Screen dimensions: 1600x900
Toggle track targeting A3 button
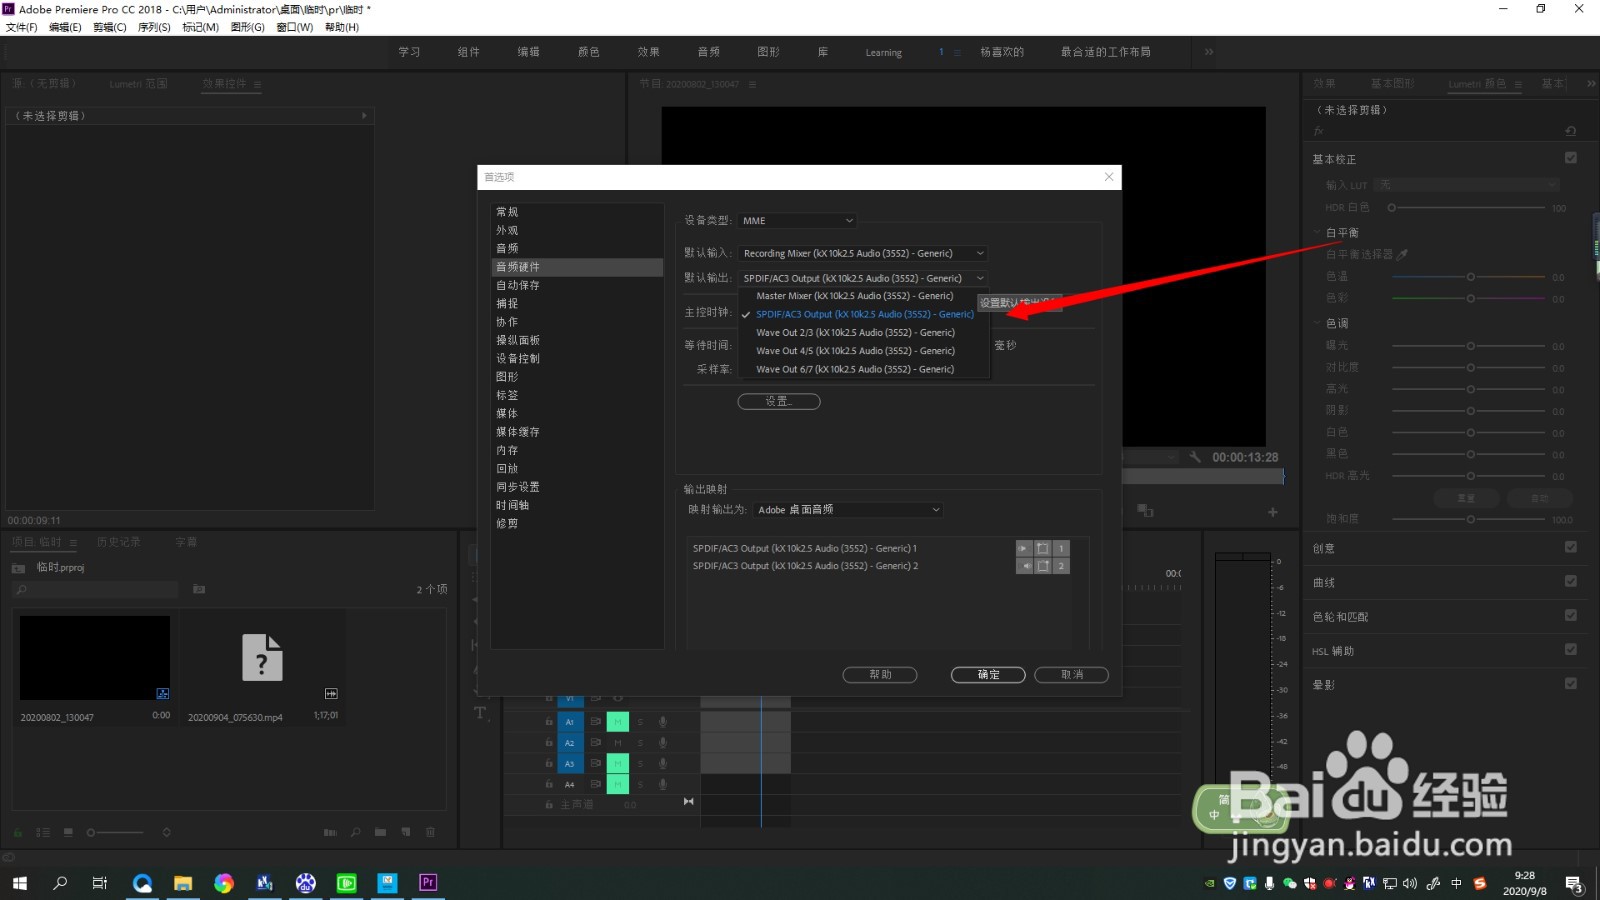coord(570,764)
